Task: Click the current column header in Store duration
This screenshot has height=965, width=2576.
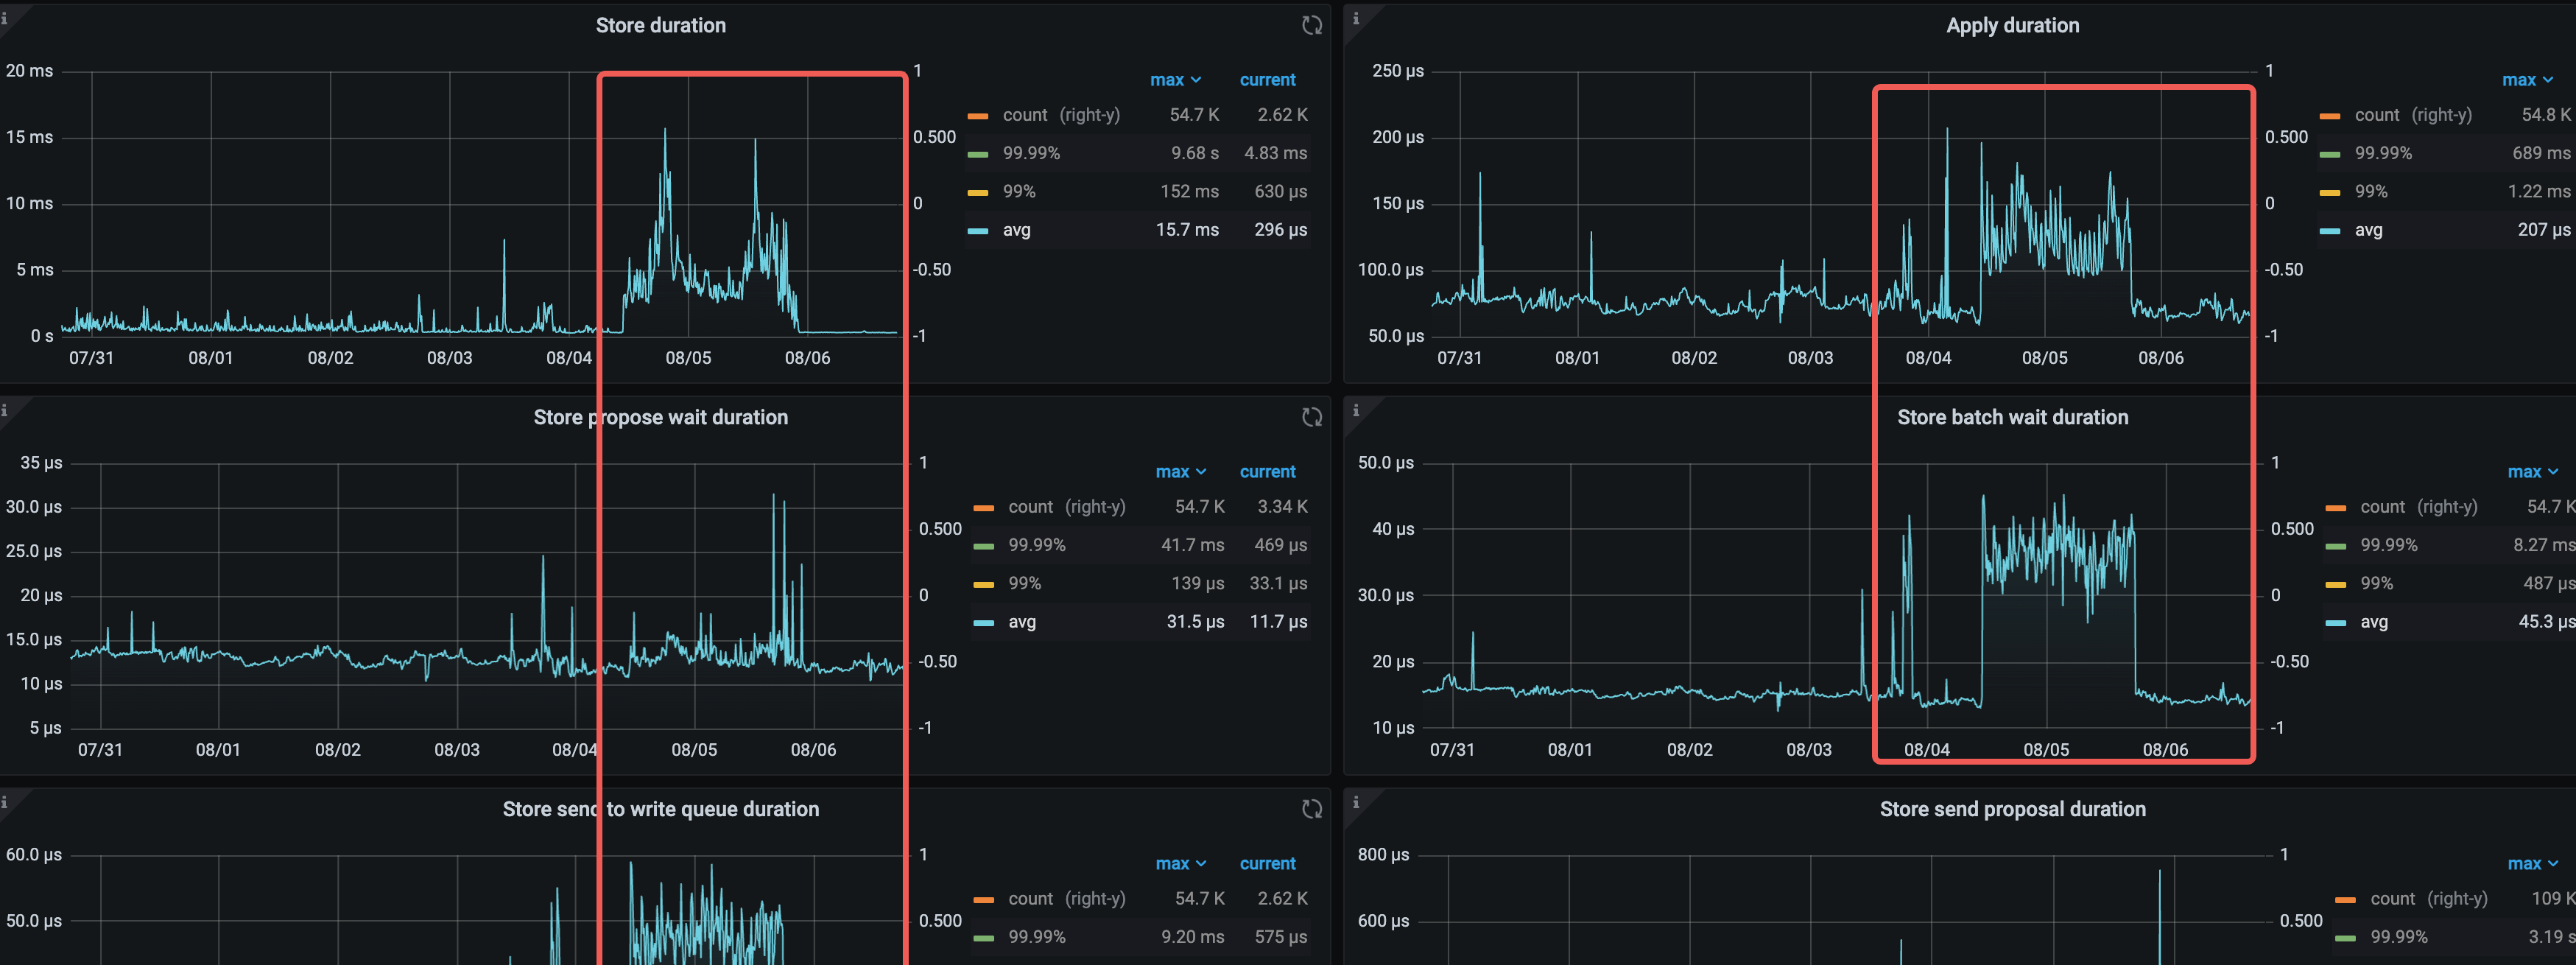Action: click(1267, 80)
